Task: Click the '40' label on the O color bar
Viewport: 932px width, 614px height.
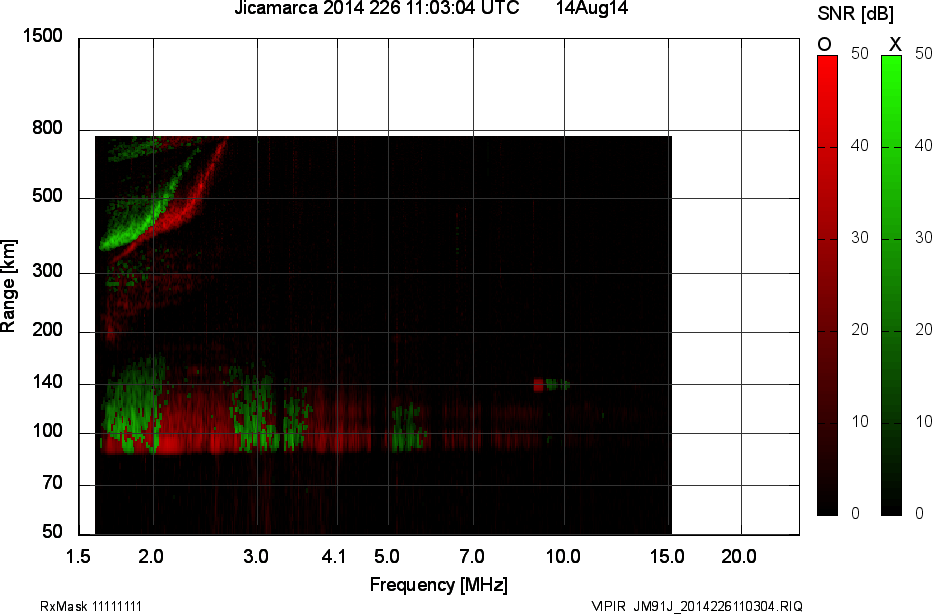Action: click(859, 146)
